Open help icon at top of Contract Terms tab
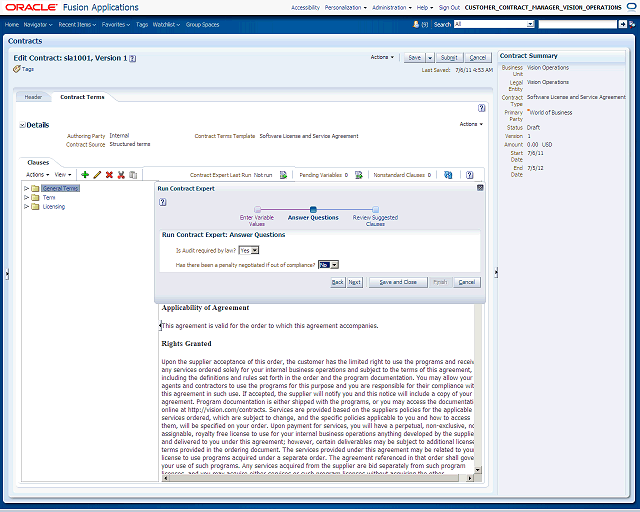This screenshot has height=512, width=640. (x=482, y=108)
